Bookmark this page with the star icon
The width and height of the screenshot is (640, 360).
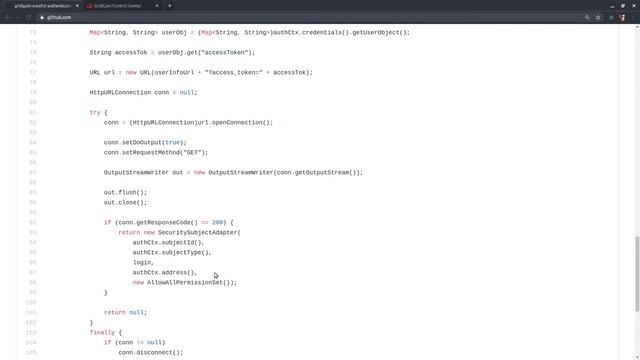(598, 18)
